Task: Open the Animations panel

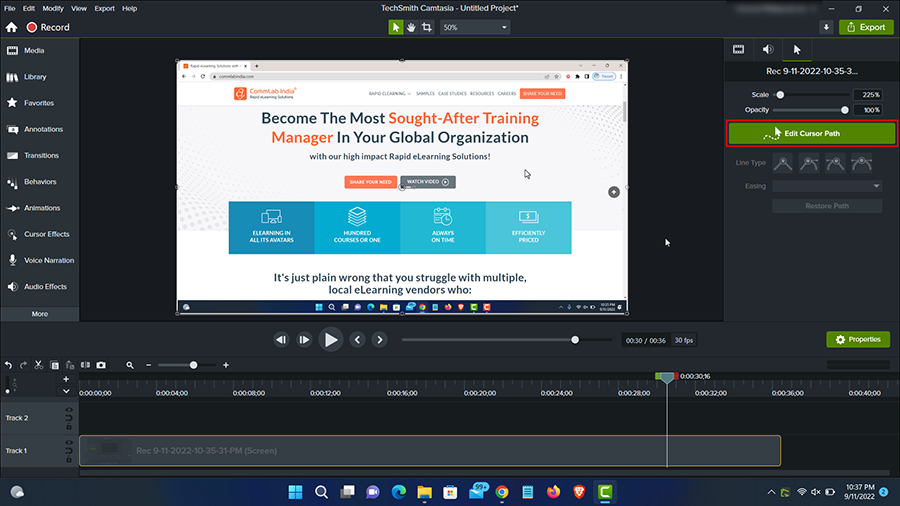Action: pos(40,208)
